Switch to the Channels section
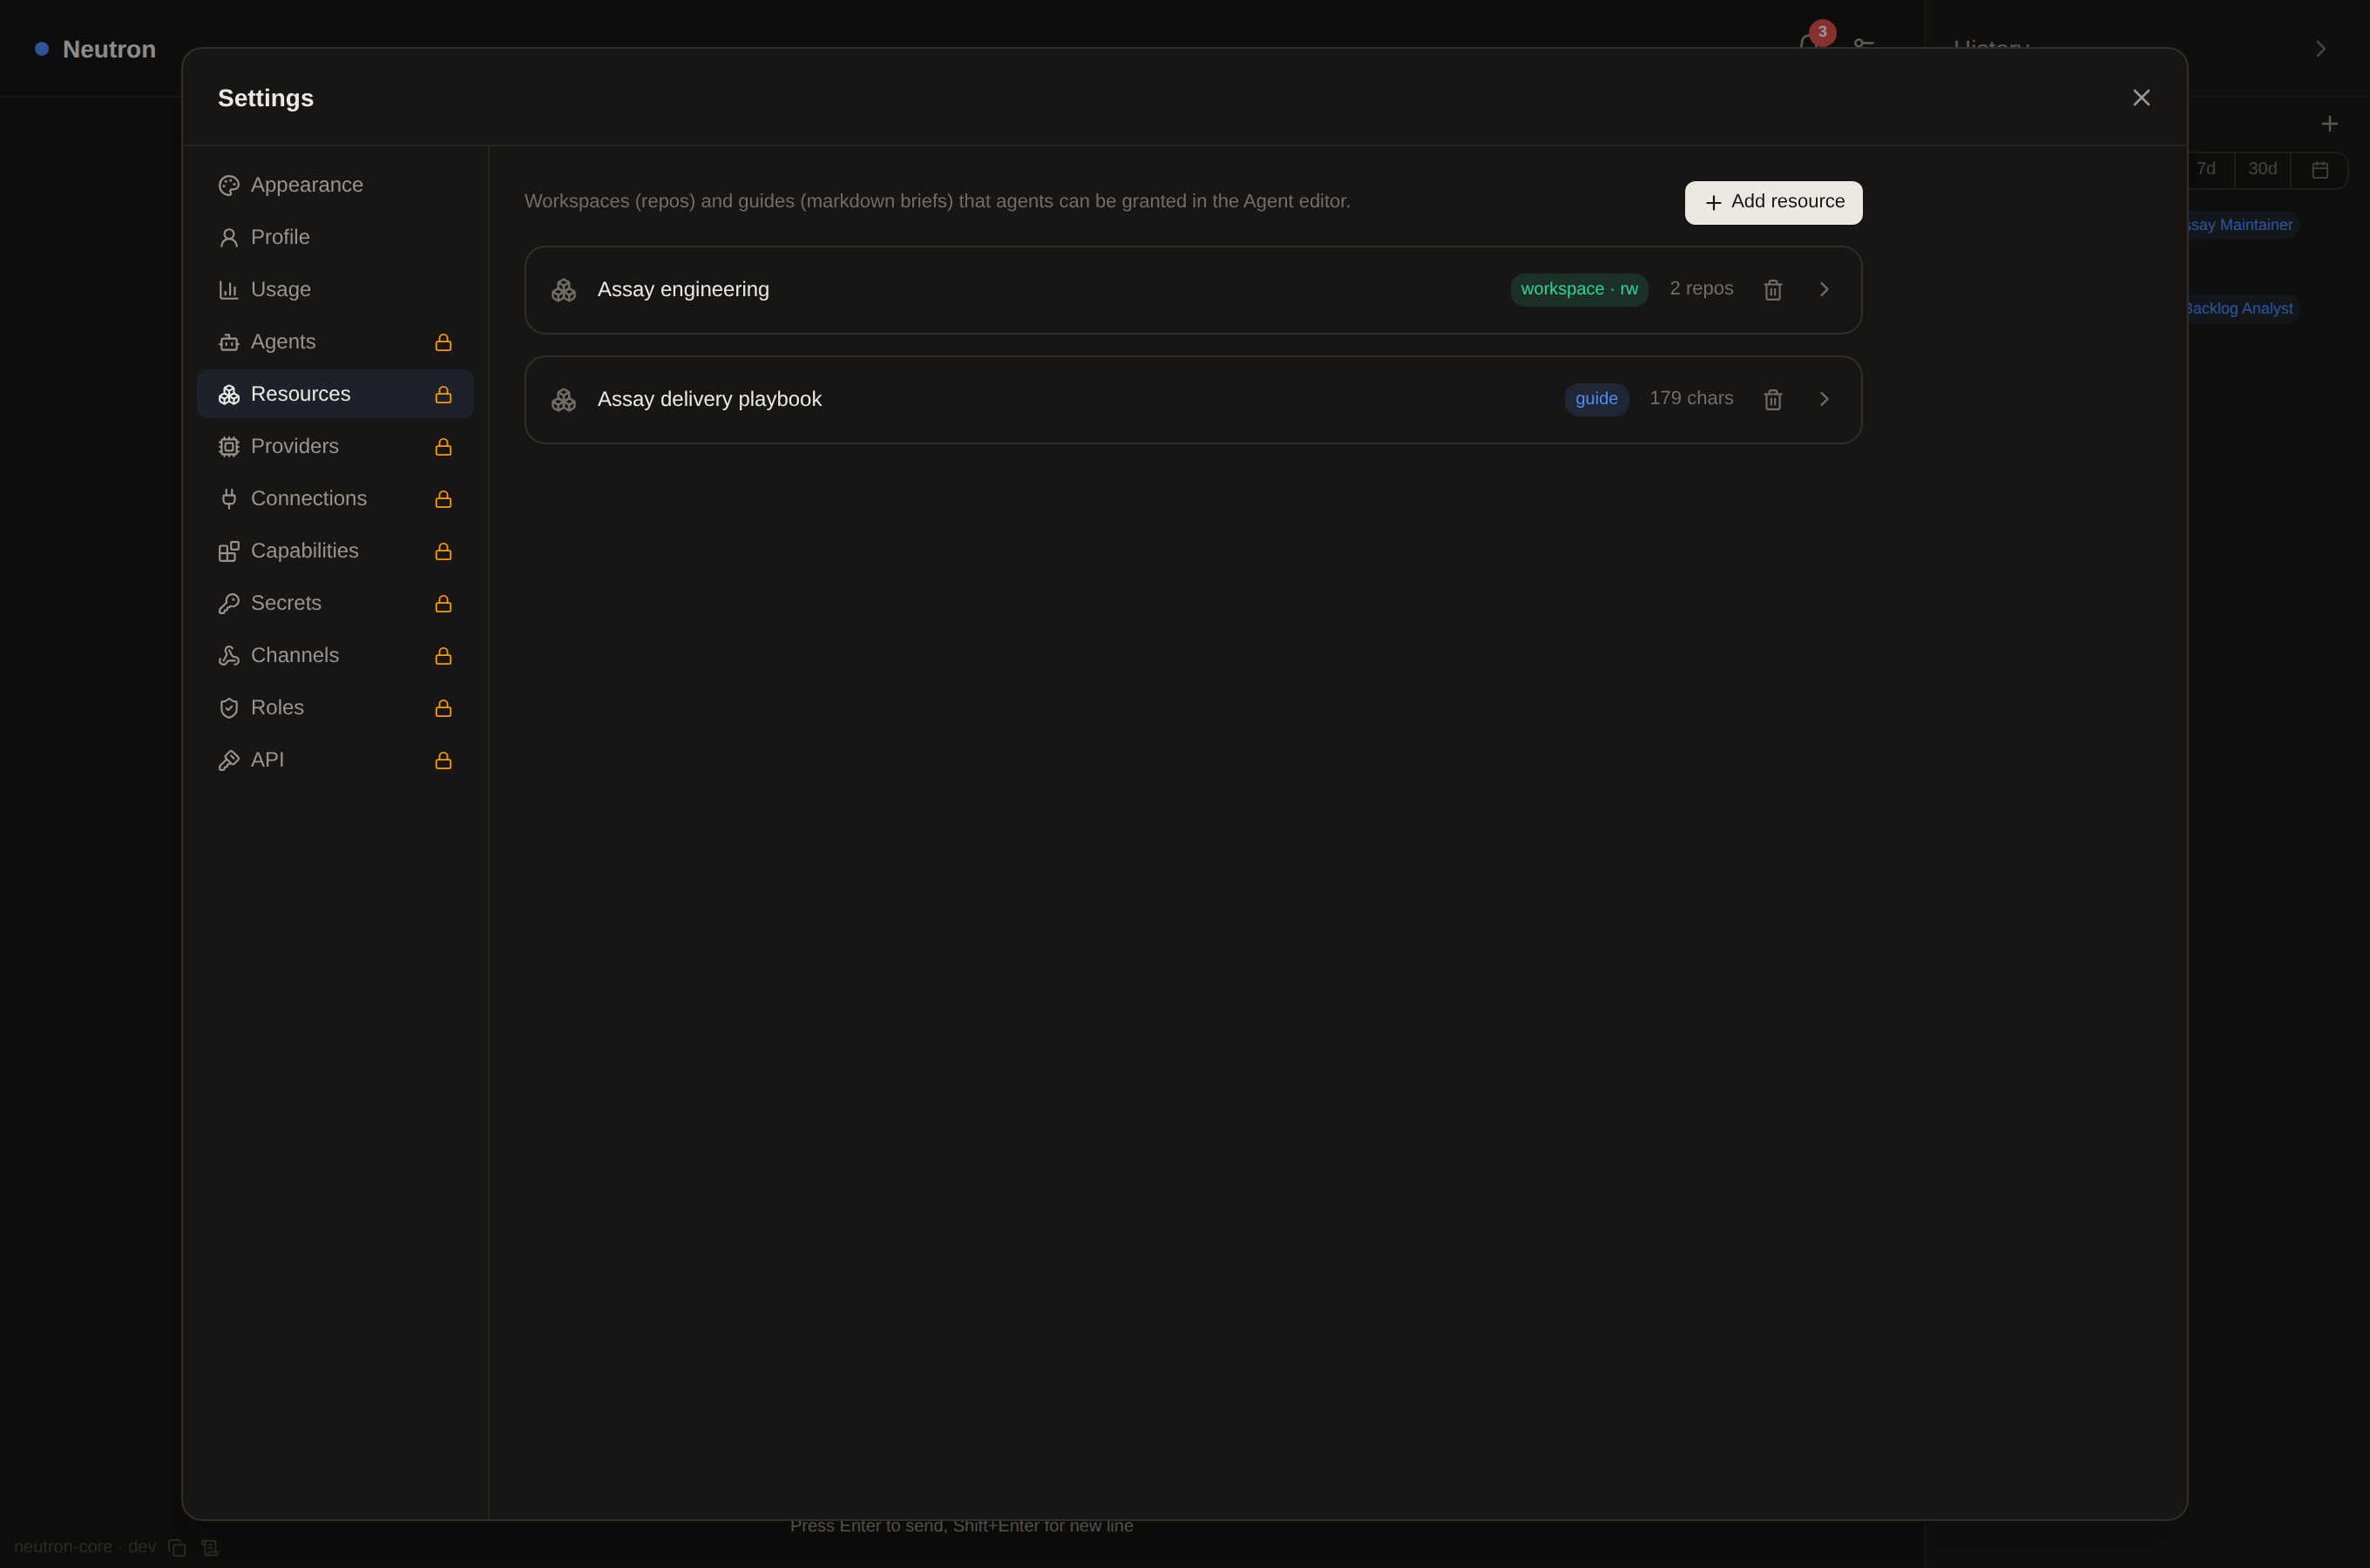 pyautogui.click(x=335, y=655)
